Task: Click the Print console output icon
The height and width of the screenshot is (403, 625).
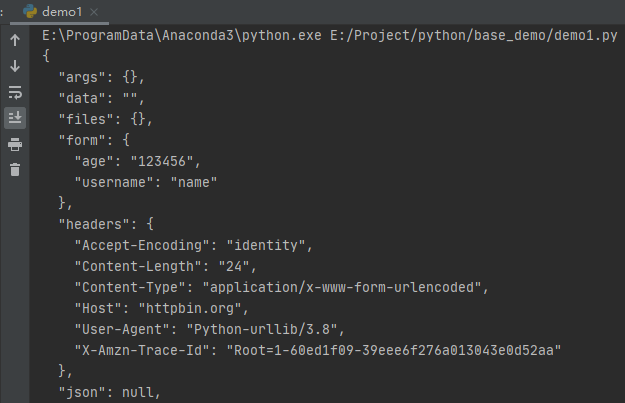Action: pyautogui.click(x=15, y=145)
